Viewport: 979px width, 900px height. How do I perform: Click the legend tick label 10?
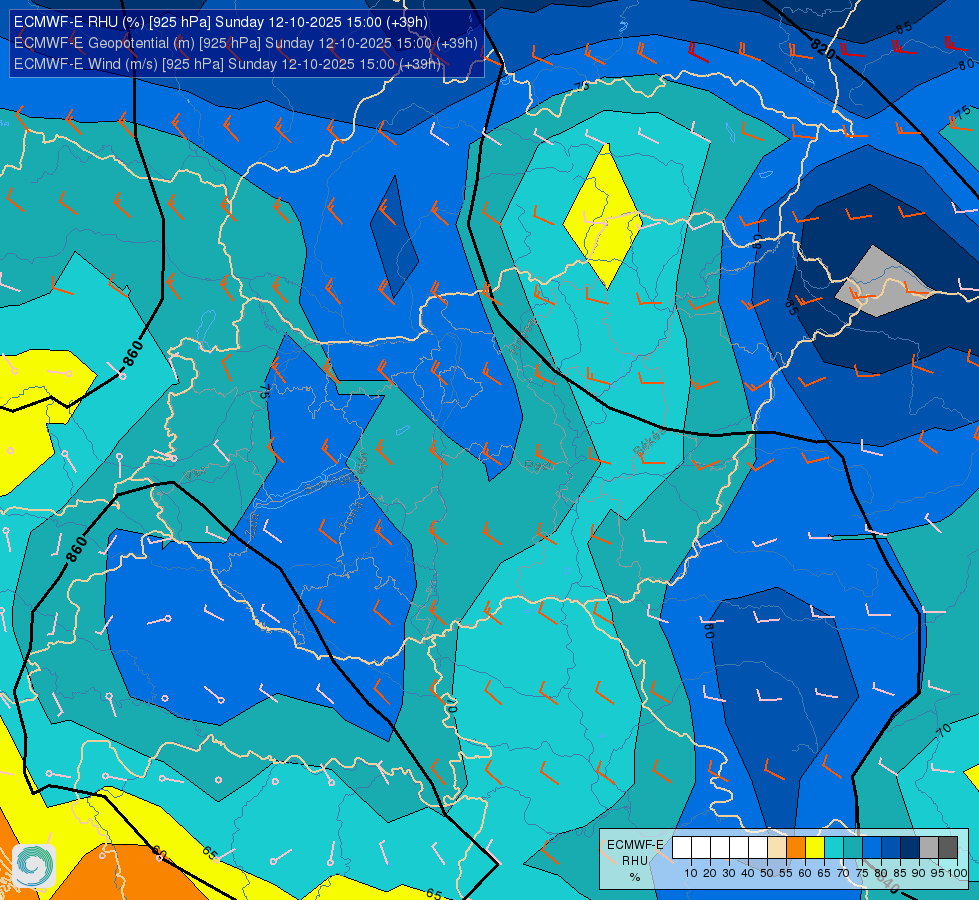click(x=691, y=873)
